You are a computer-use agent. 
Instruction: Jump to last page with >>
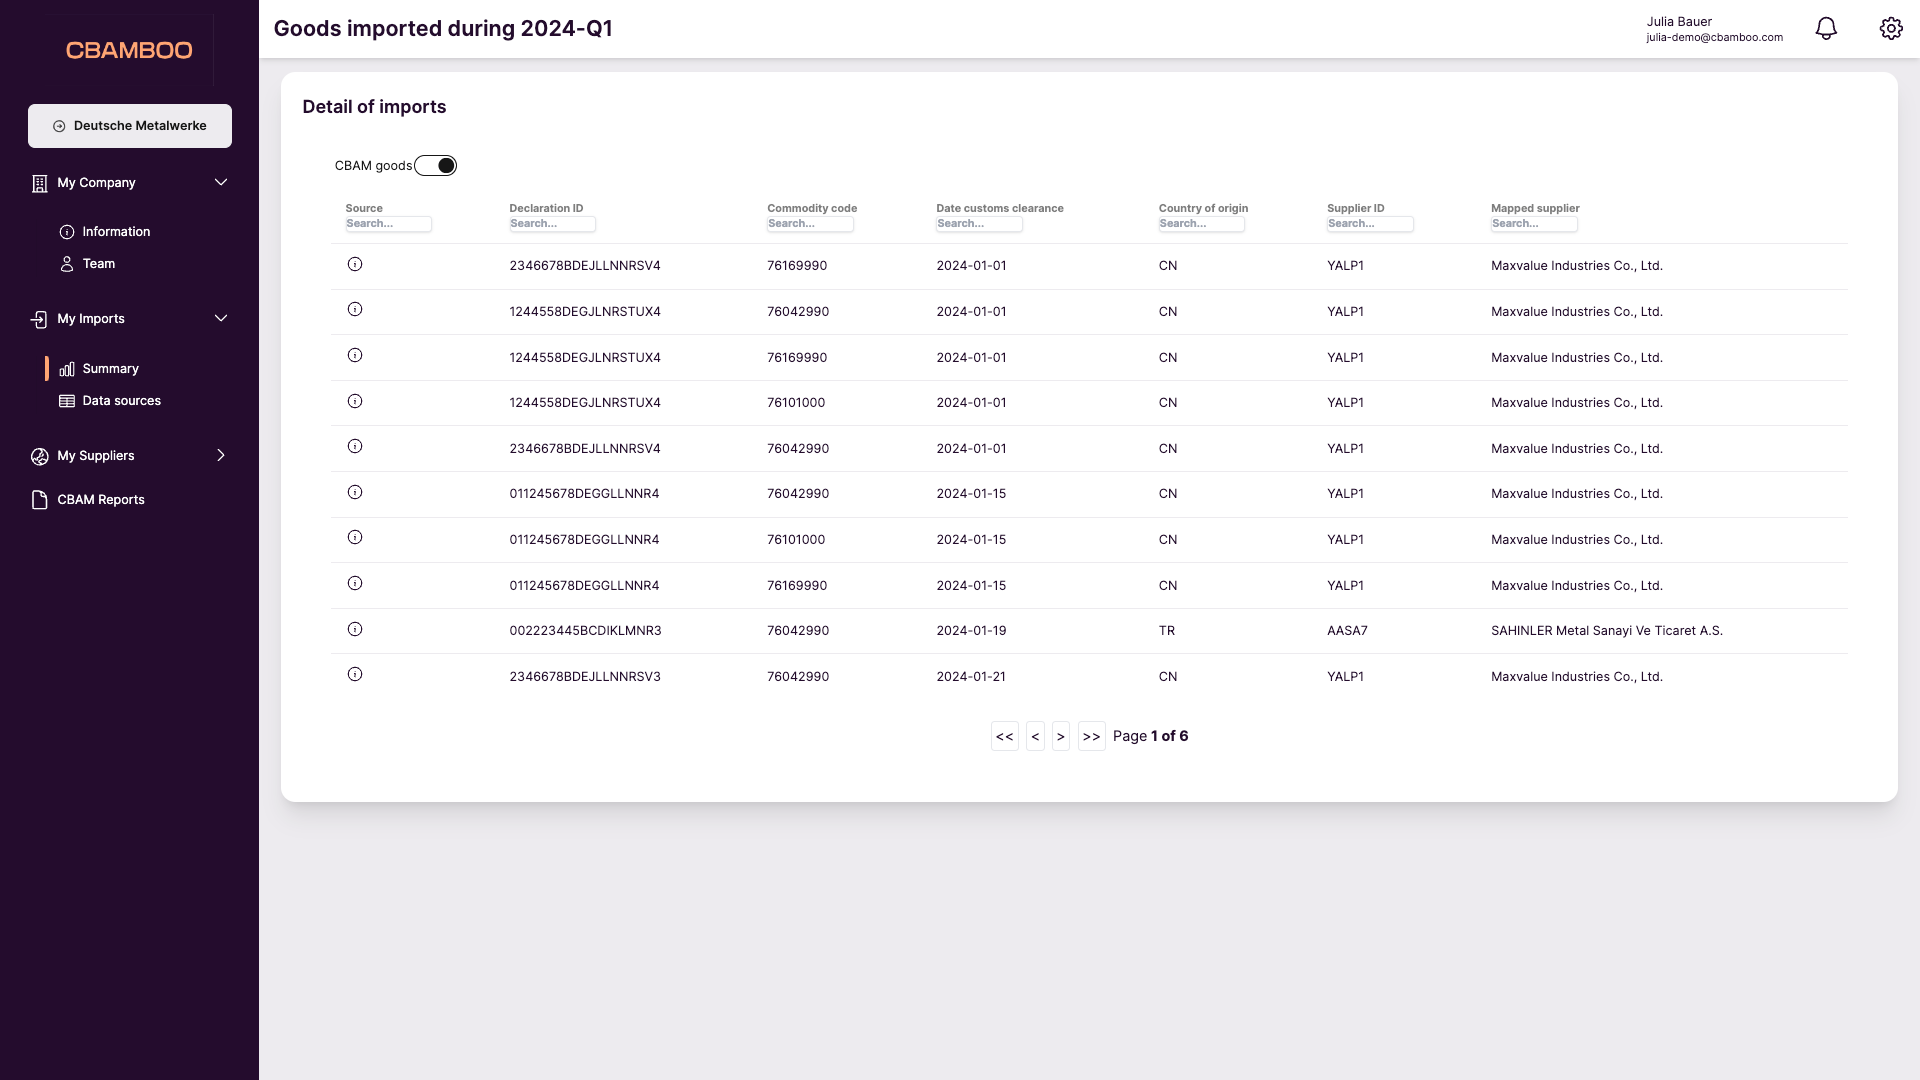(1091, 737)
